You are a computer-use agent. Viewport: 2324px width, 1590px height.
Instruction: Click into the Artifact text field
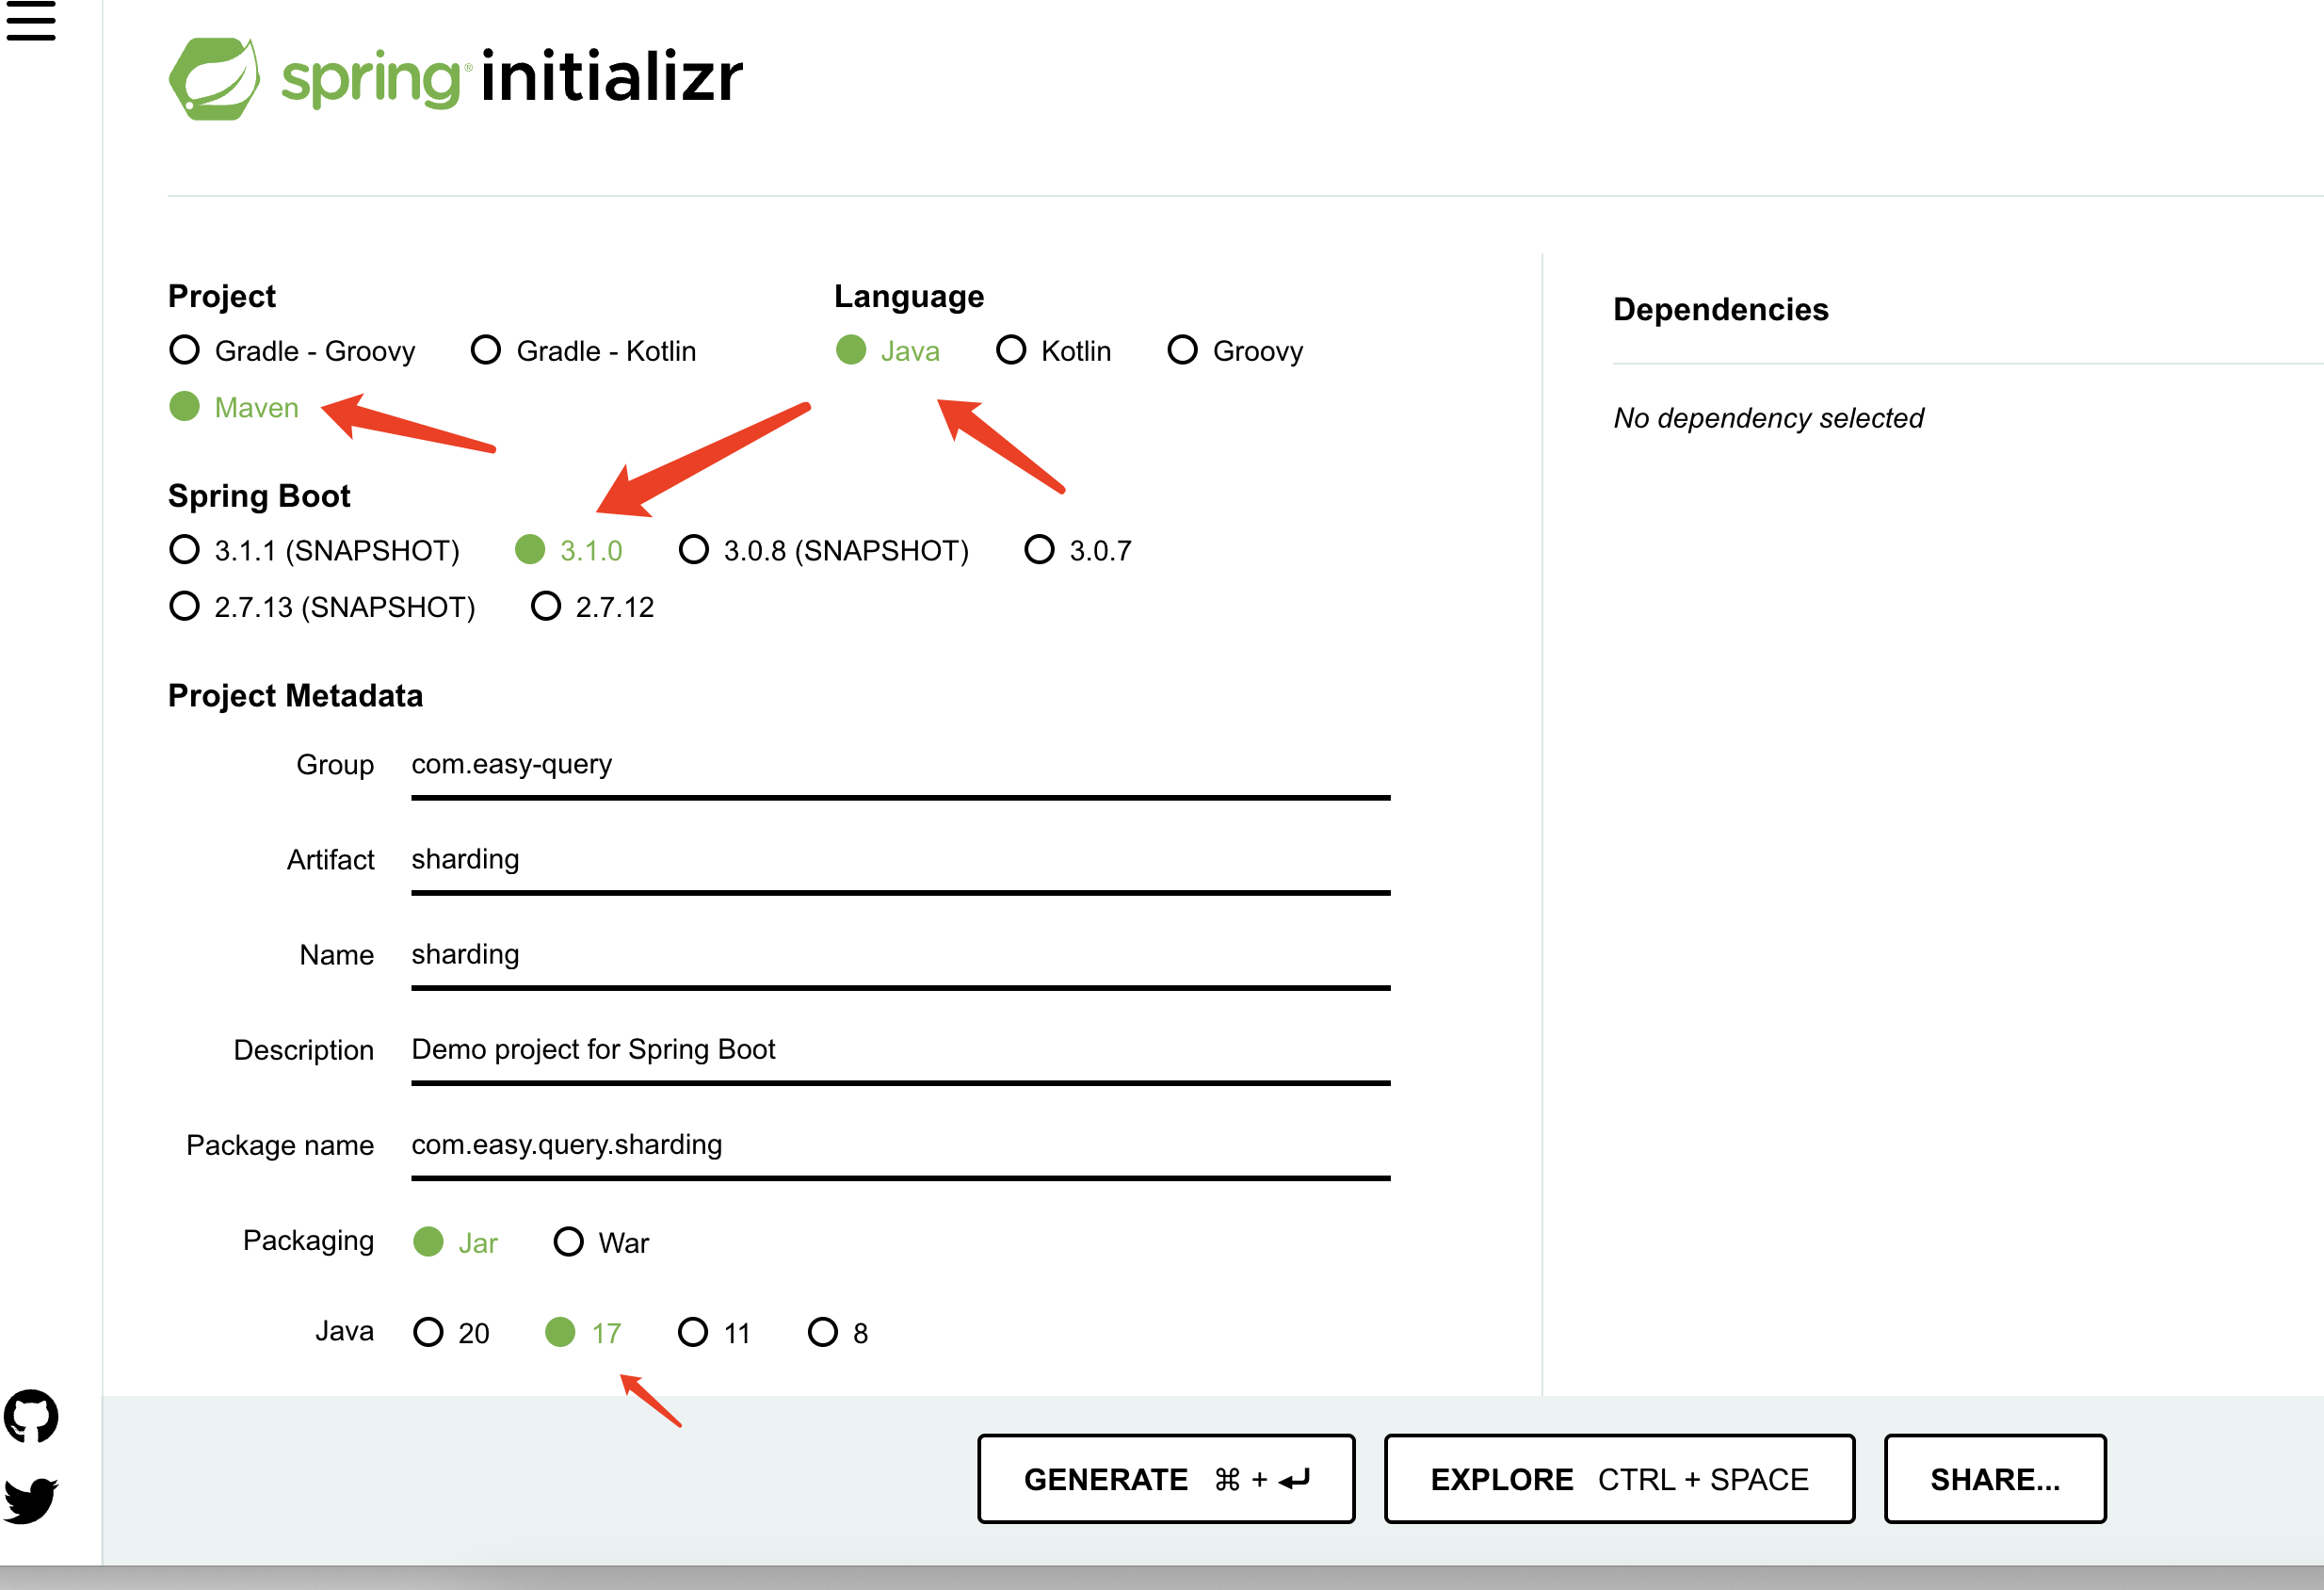[x=900, y=860]
